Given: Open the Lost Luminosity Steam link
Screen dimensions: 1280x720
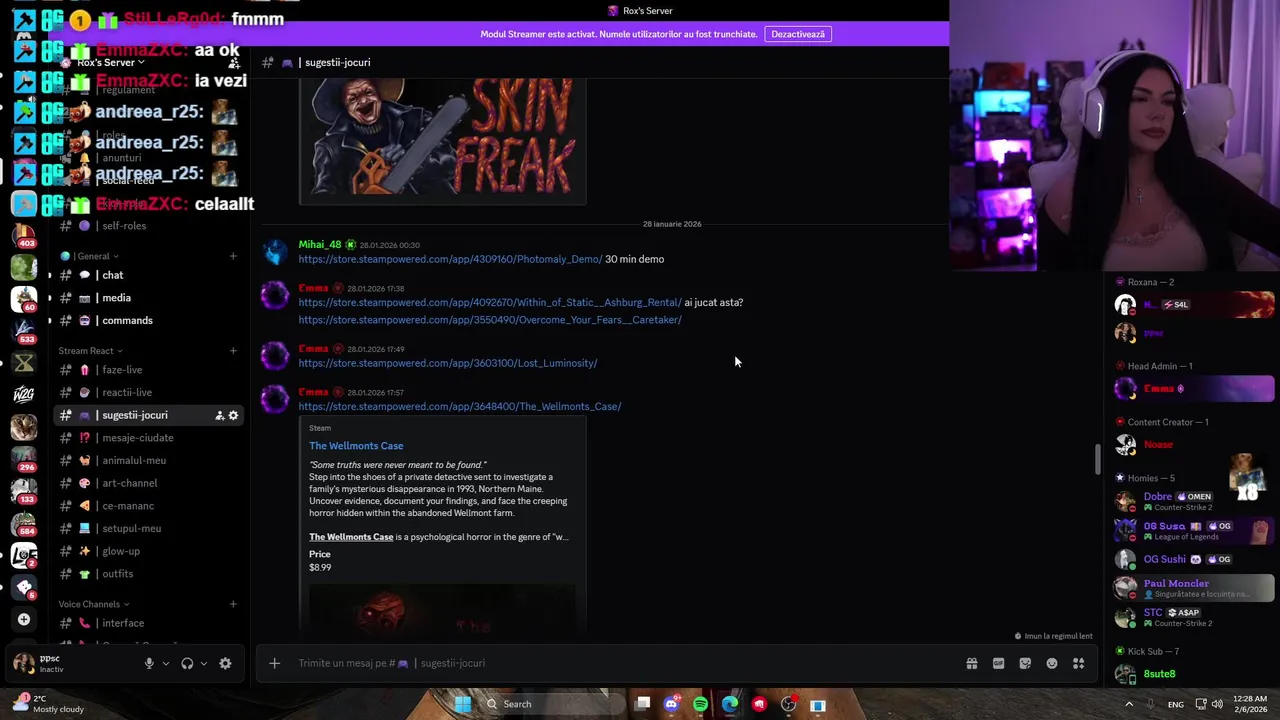Looking at the screenshot, I should coord(448,363).
